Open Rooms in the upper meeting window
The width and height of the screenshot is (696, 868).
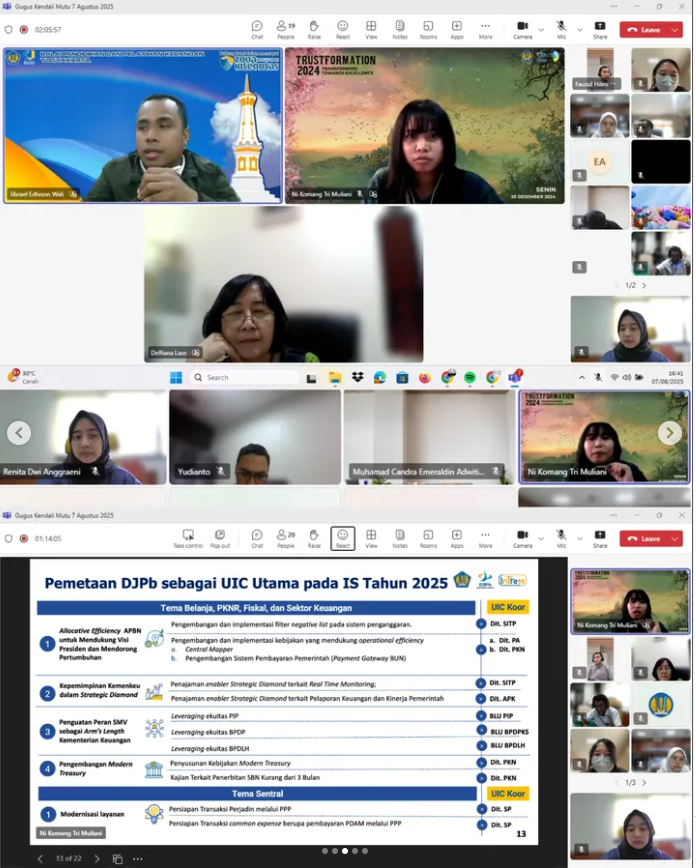428,30
